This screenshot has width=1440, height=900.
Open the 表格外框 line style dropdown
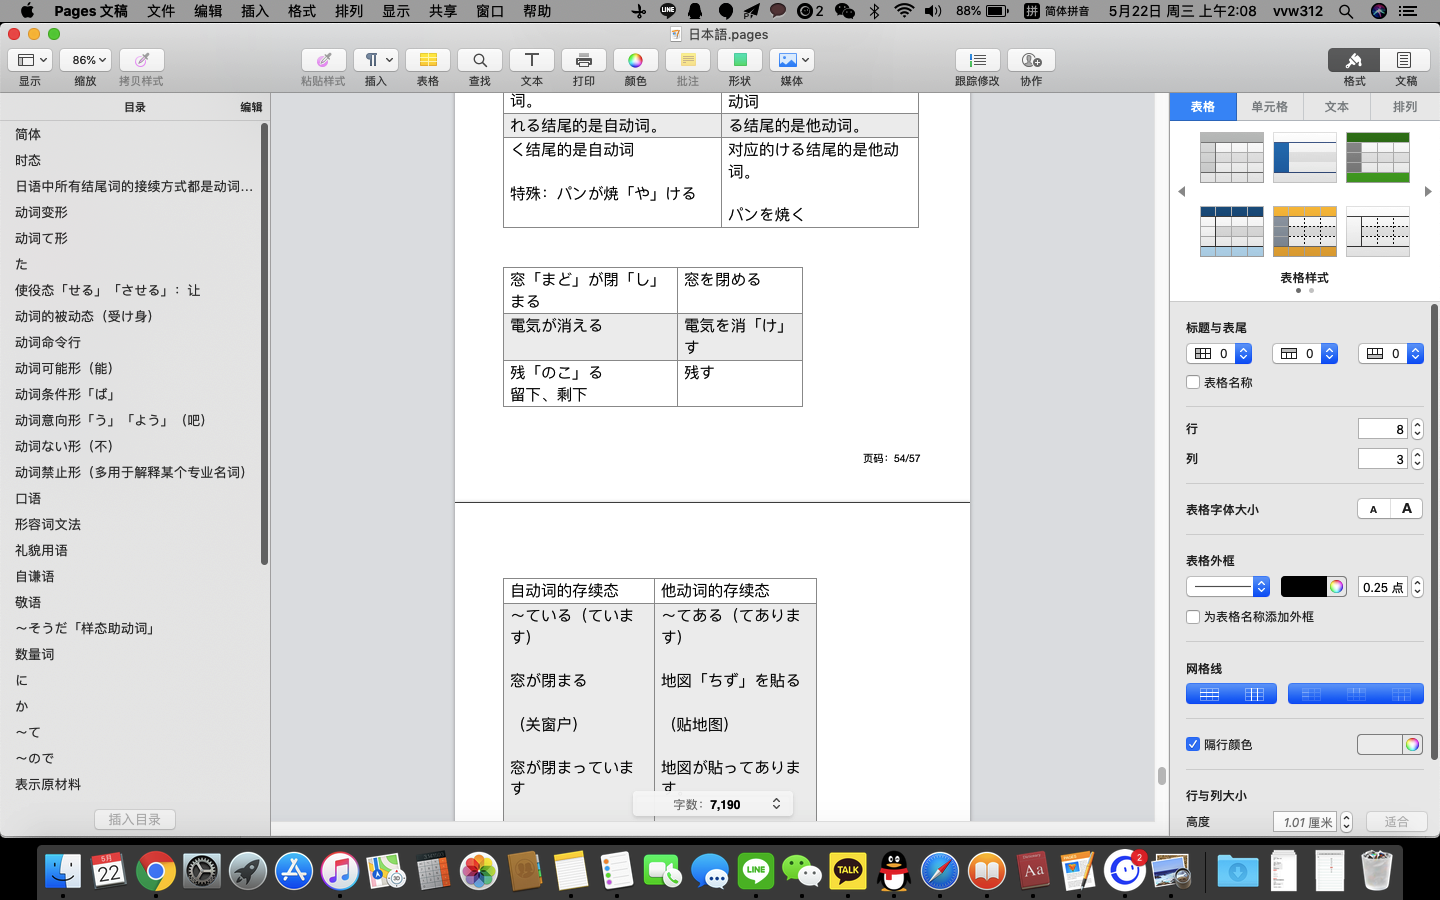pos(1227,587)
